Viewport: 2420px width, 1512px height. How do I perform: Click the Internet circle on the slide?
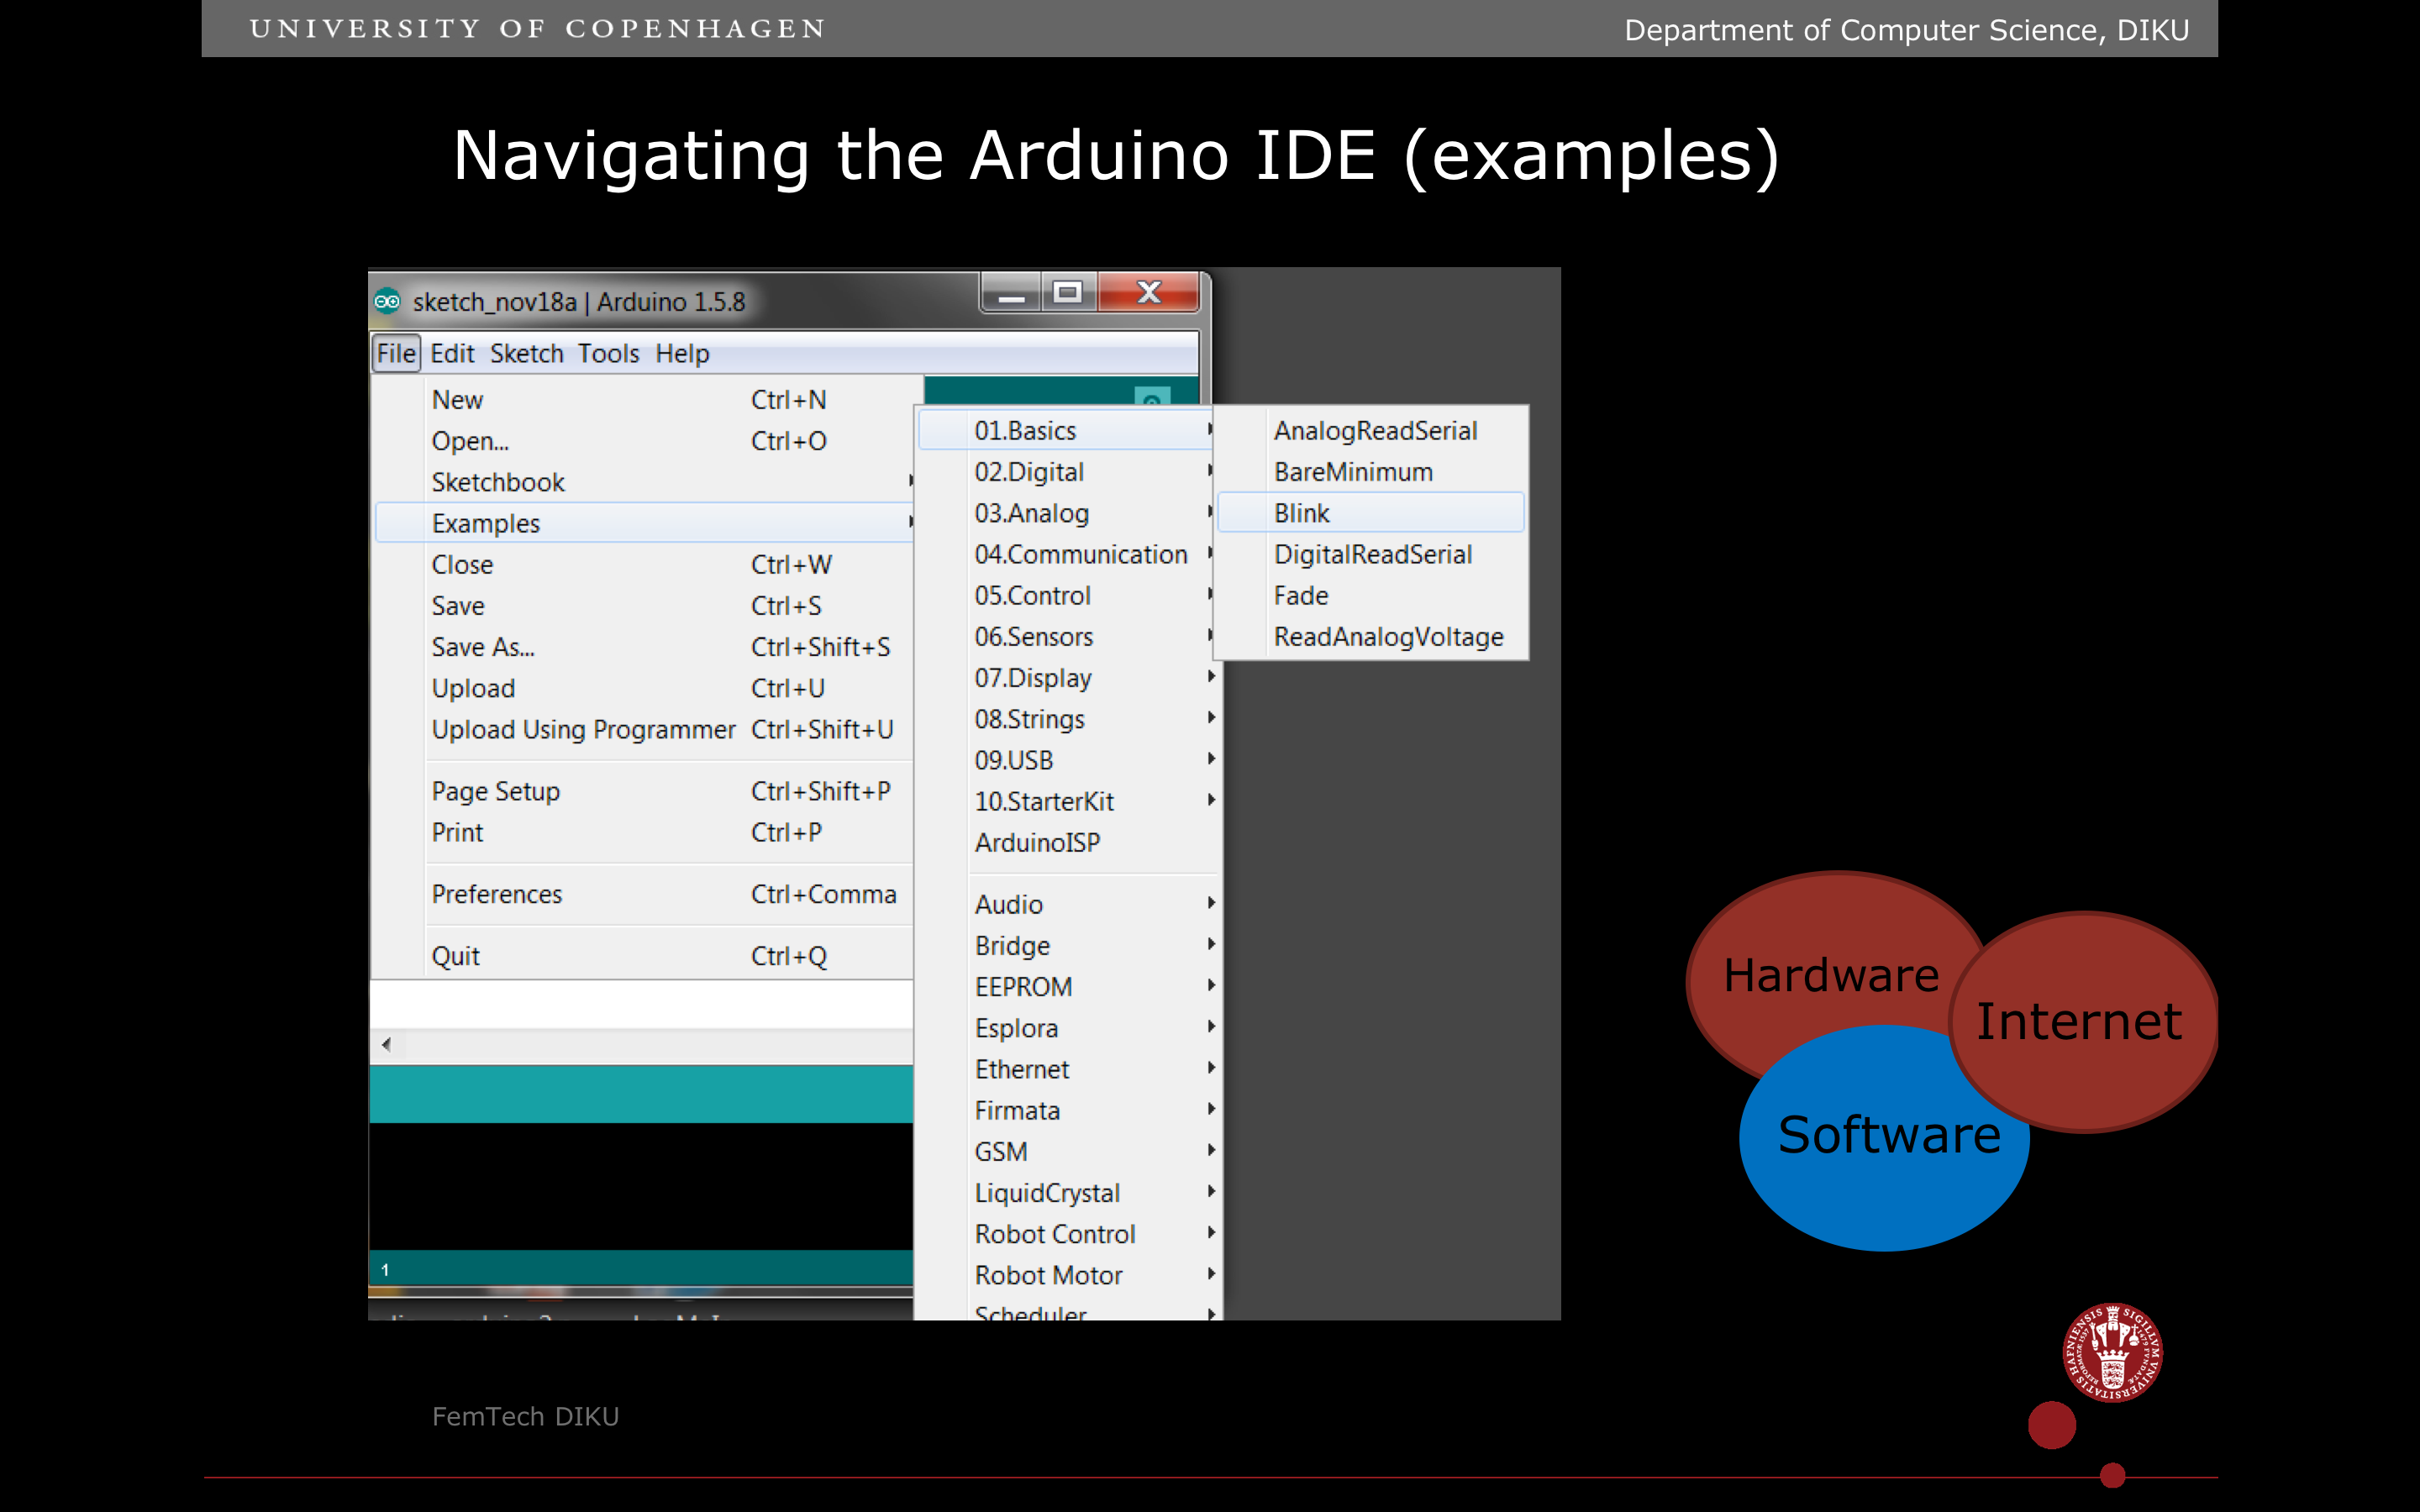[x=2083, y=1022]
